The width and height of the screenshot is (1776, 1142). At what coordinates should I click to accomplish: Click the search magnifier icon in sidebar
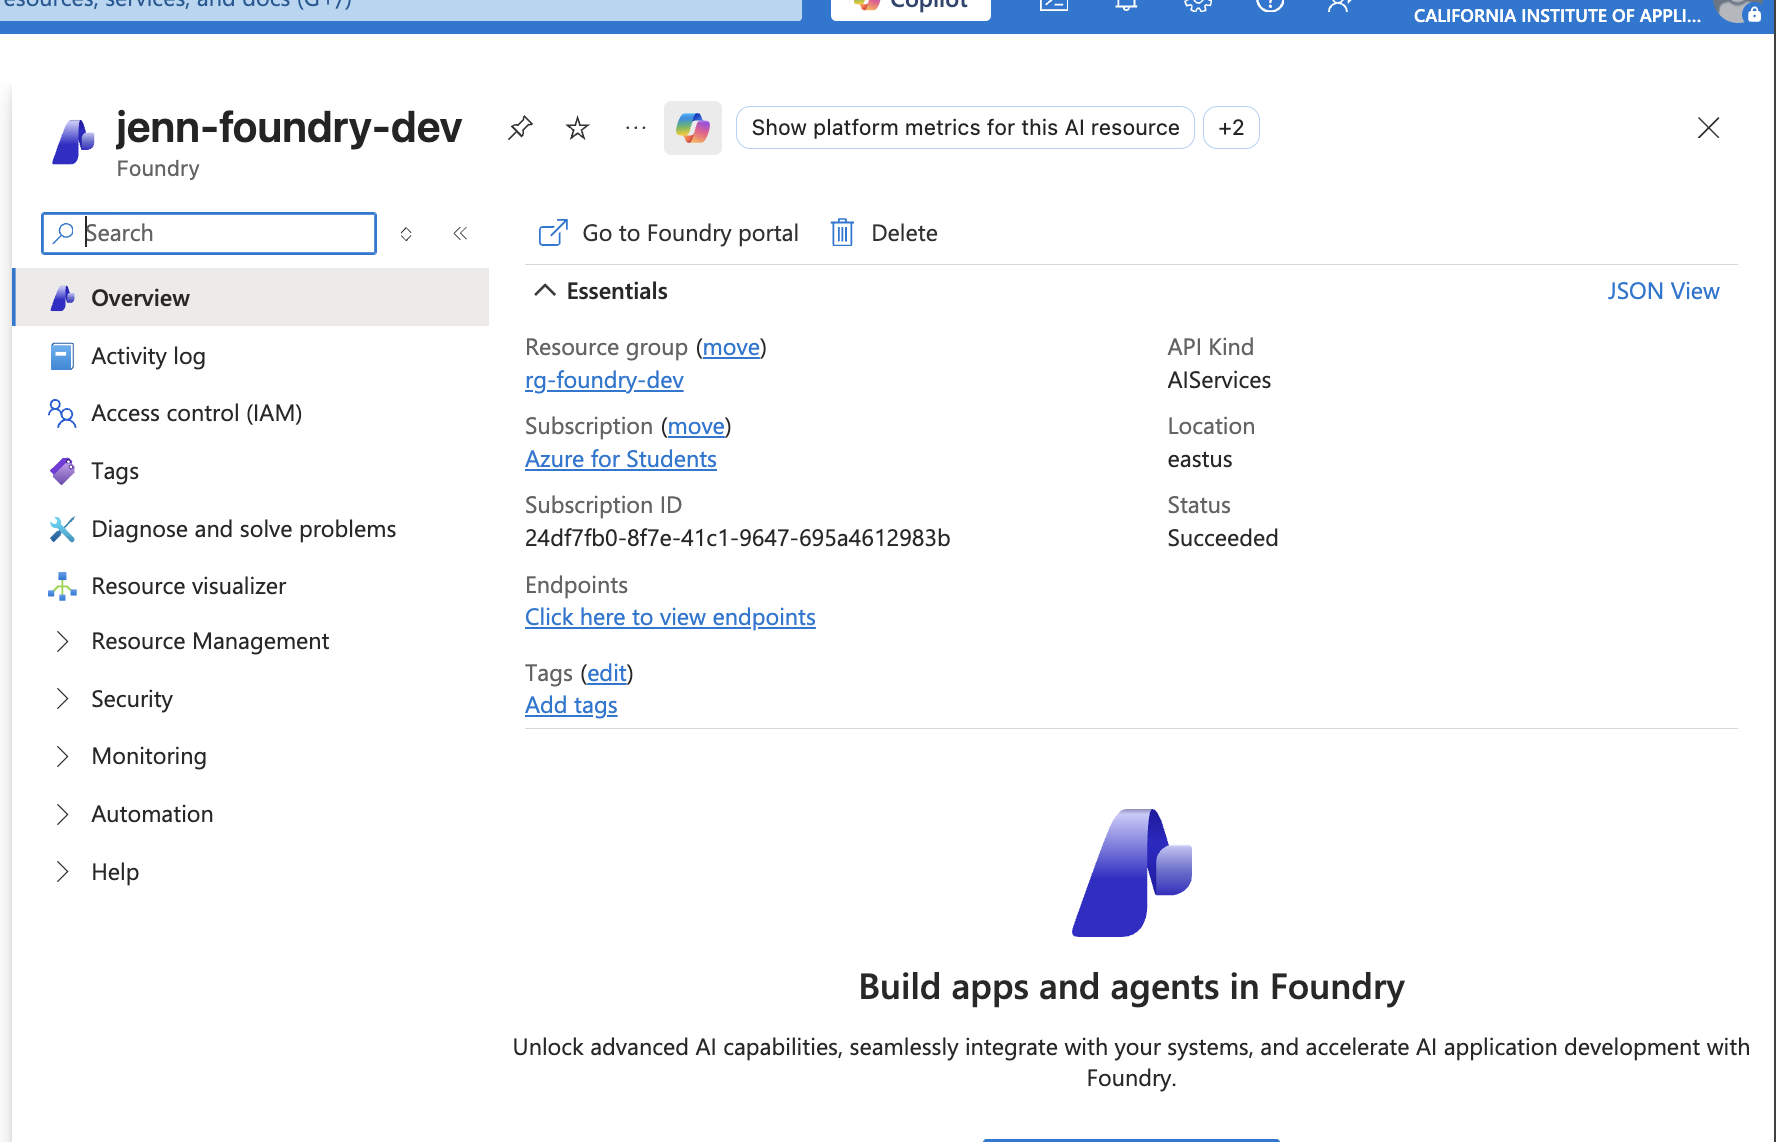click(64, 233)
